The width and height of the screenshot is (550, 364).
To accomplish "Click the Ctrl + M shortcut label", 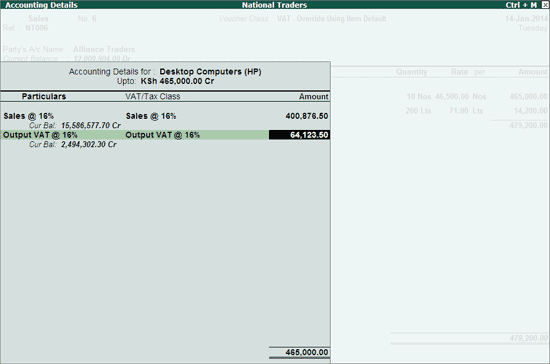I will (x=521, y=5).
